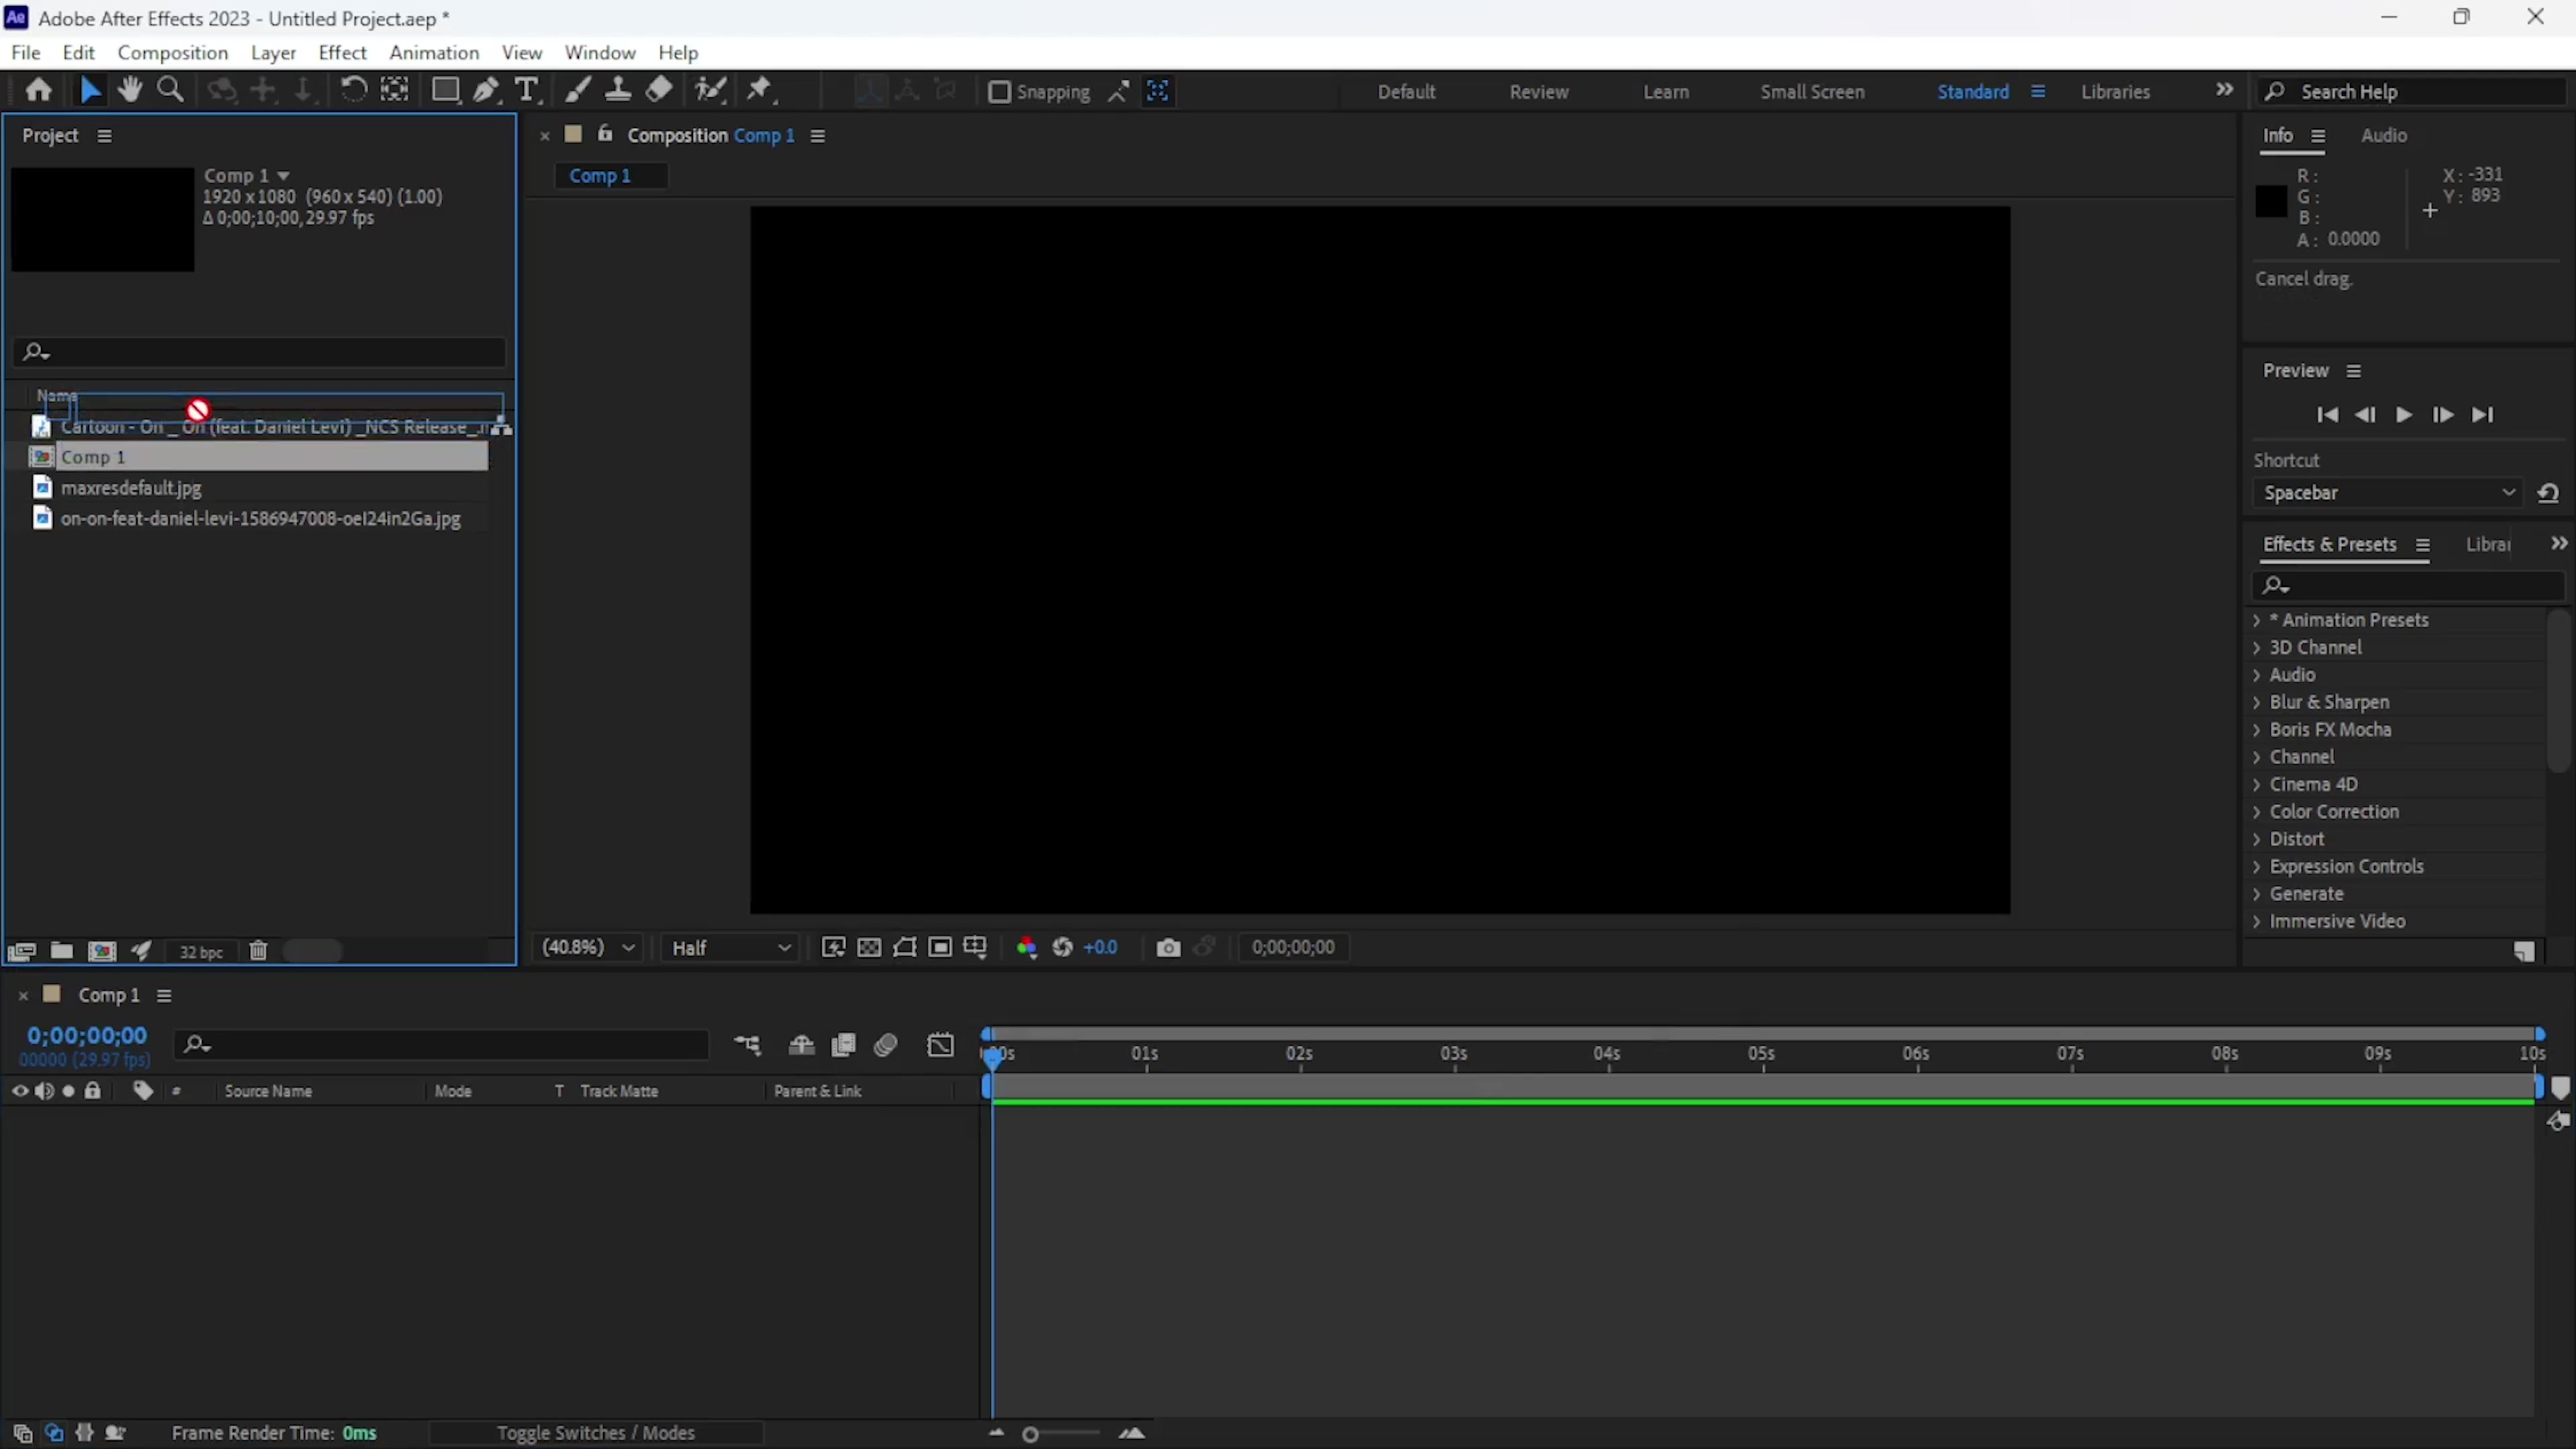Open the Composition menu
The width and height of the screenshot is (2576, 1449).
click(x=174, y=52)
